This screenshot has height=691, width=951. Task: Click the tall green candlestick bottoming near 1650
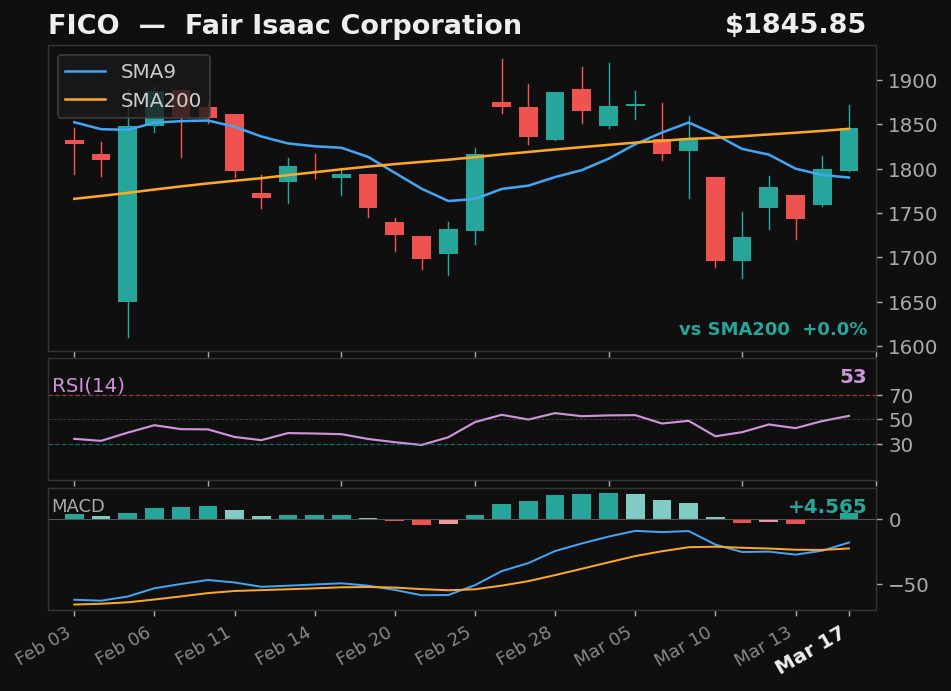click(x=127, y=214)
